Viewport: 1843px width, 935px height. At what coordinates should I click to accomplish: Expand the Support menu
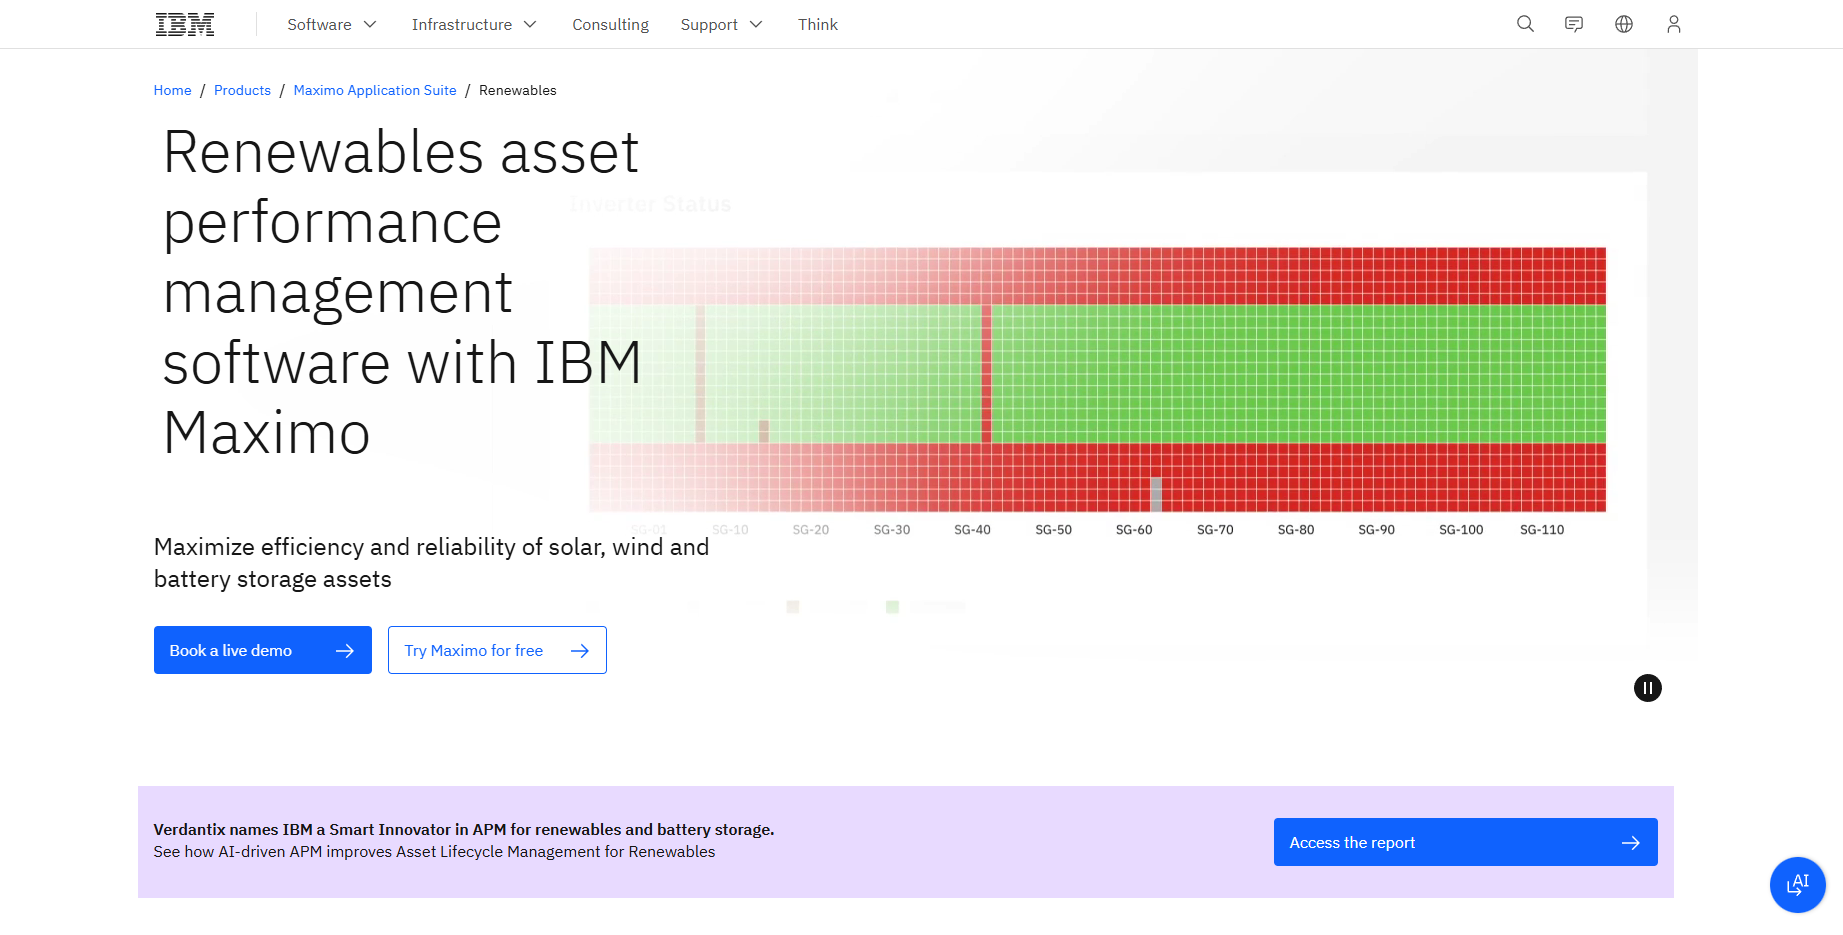pos(721,24)
